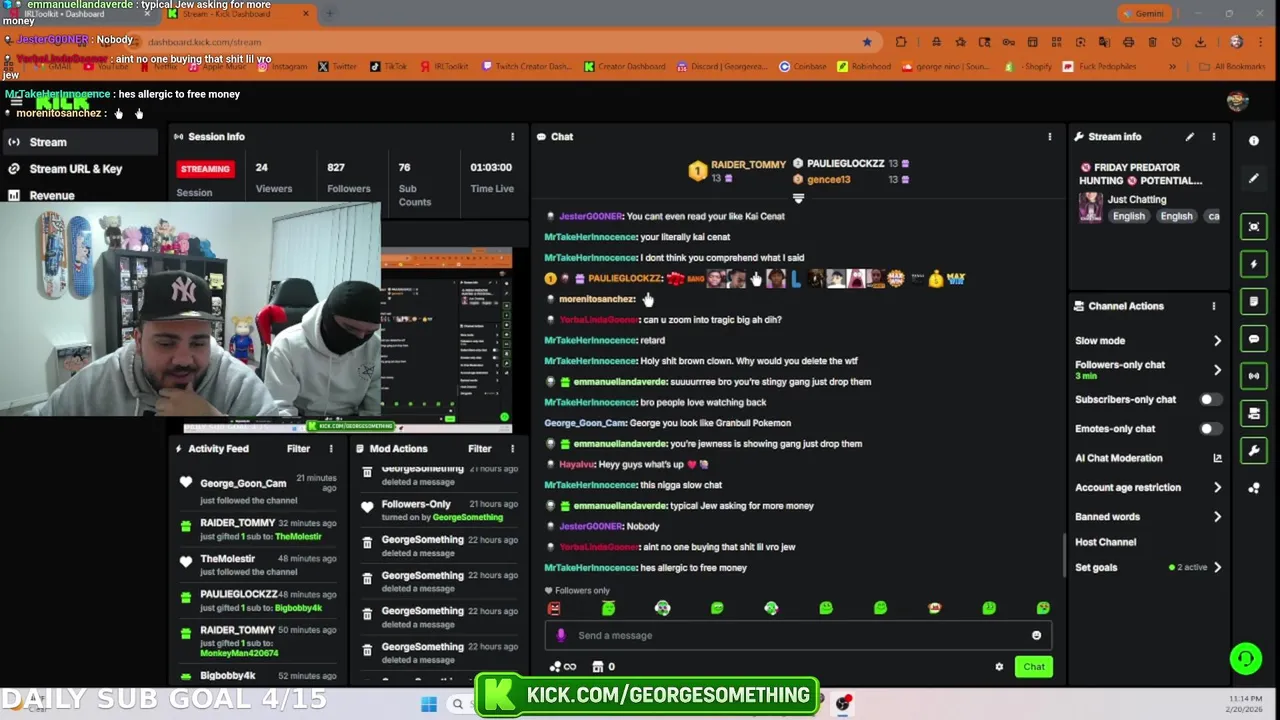Open the Session Info options menu
This screenshot has width=1280, height=720.
pos(512,137)
